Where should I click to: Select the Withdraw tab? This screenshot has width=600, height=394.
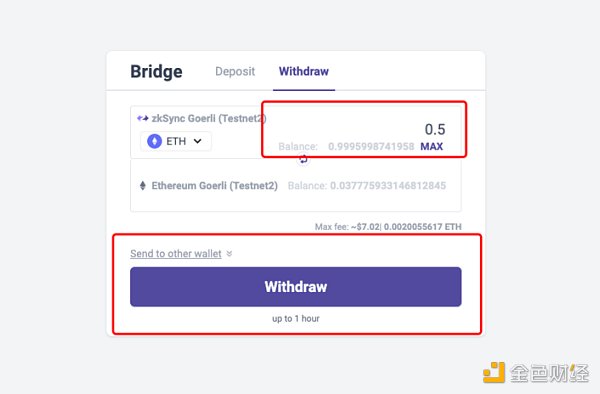point(304,71)
